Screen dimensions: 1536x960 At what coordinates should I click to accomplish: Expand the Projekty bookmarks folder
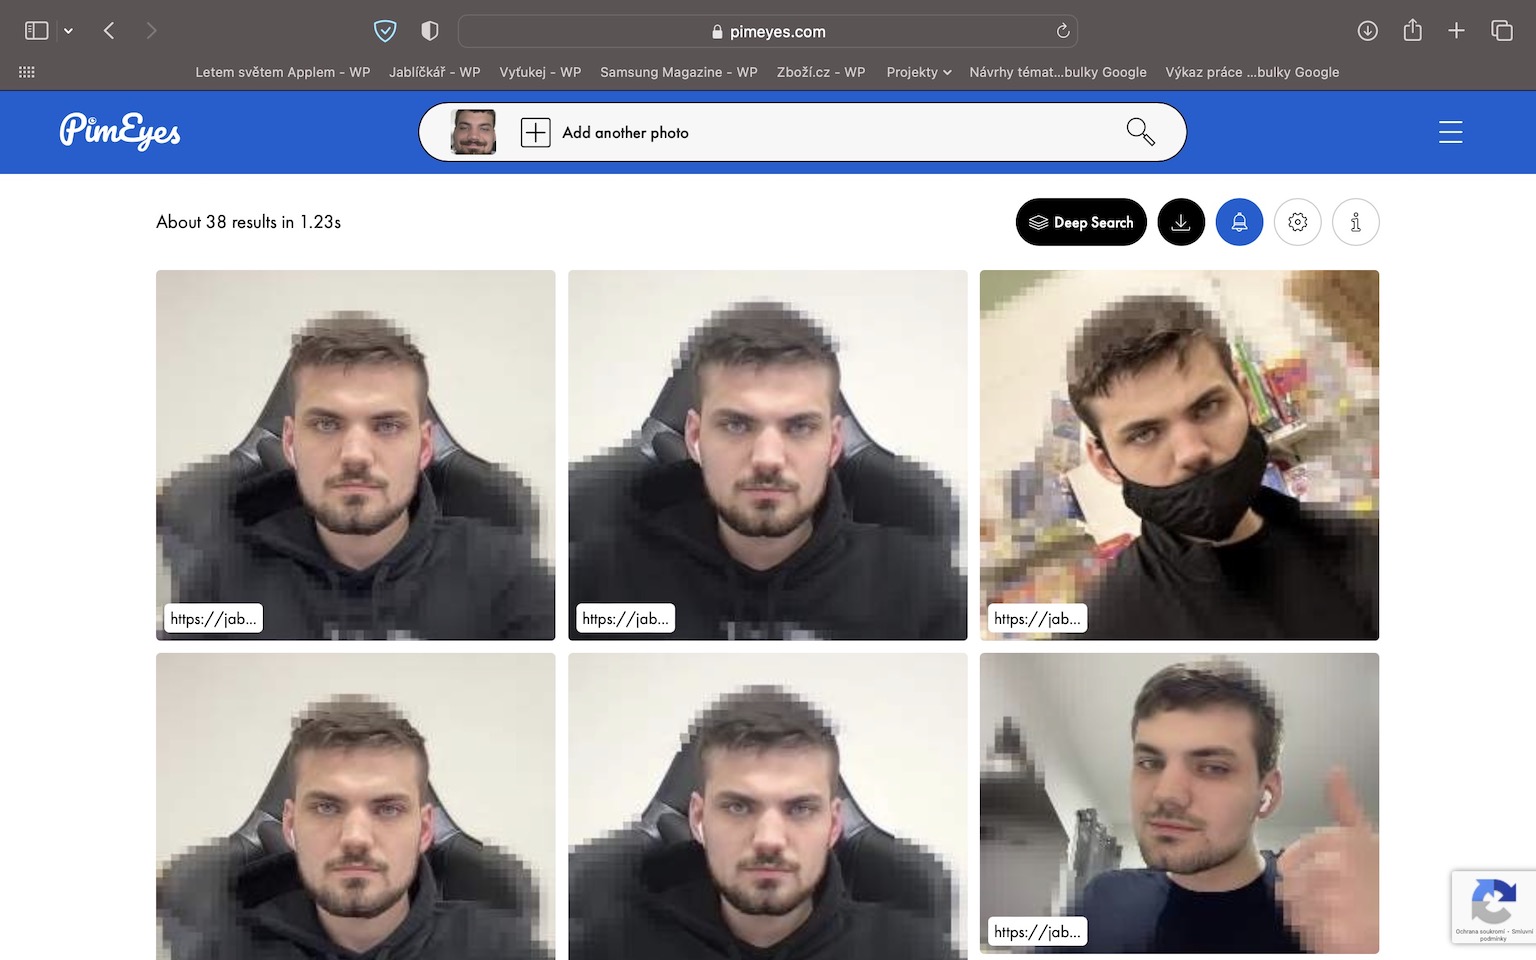[x=919, y=72]
